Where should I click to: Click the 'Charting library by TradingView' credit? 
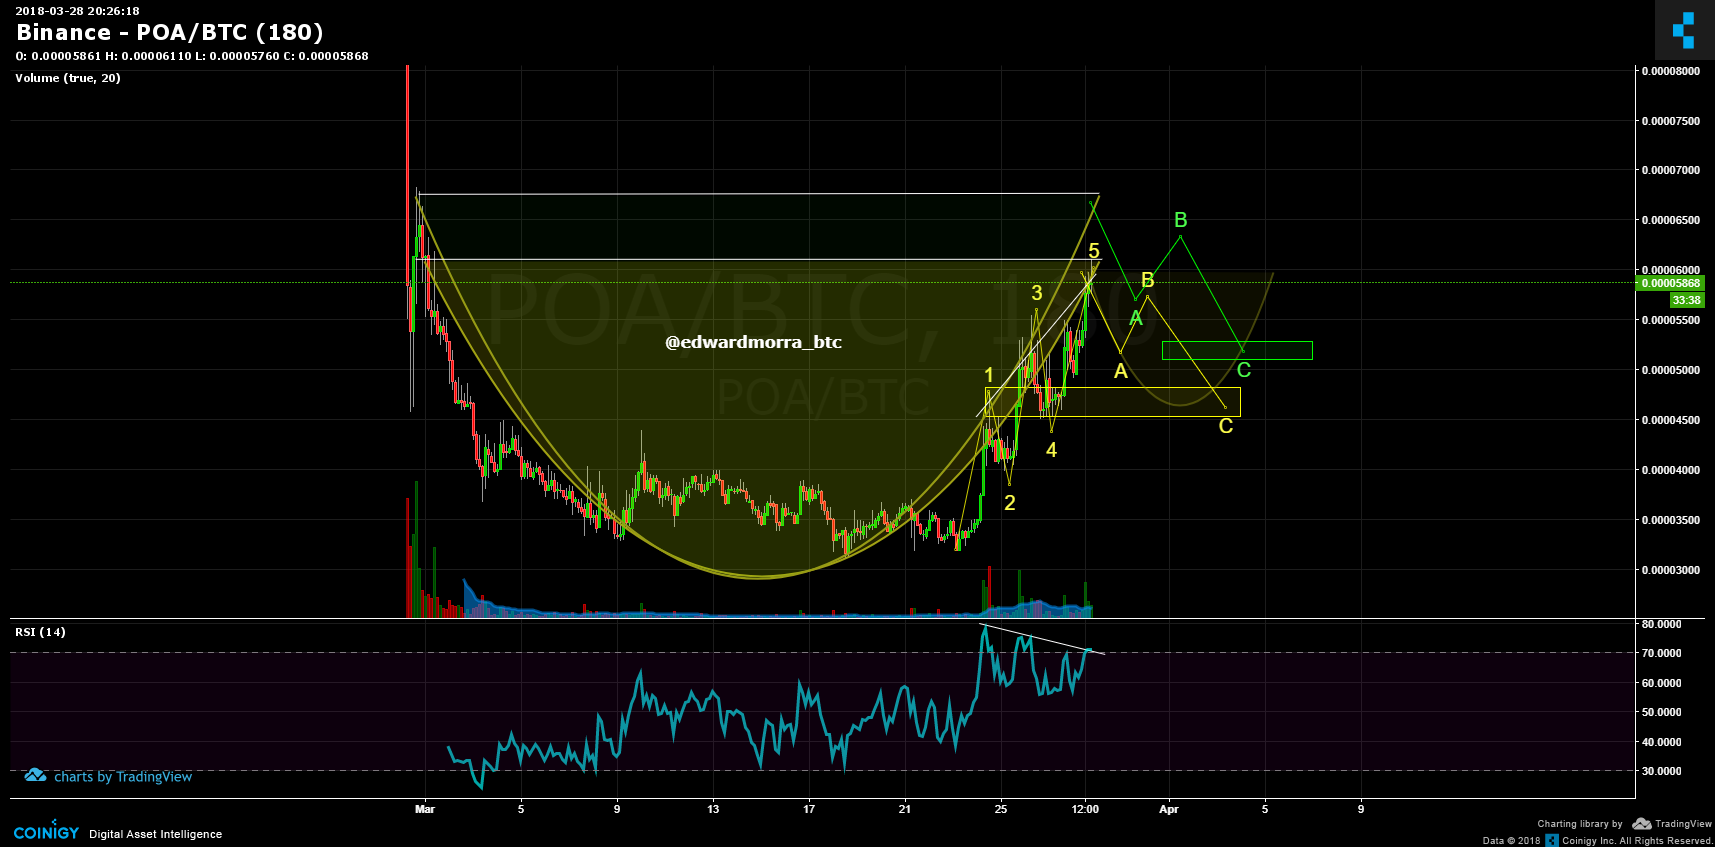pos(1624,824)
